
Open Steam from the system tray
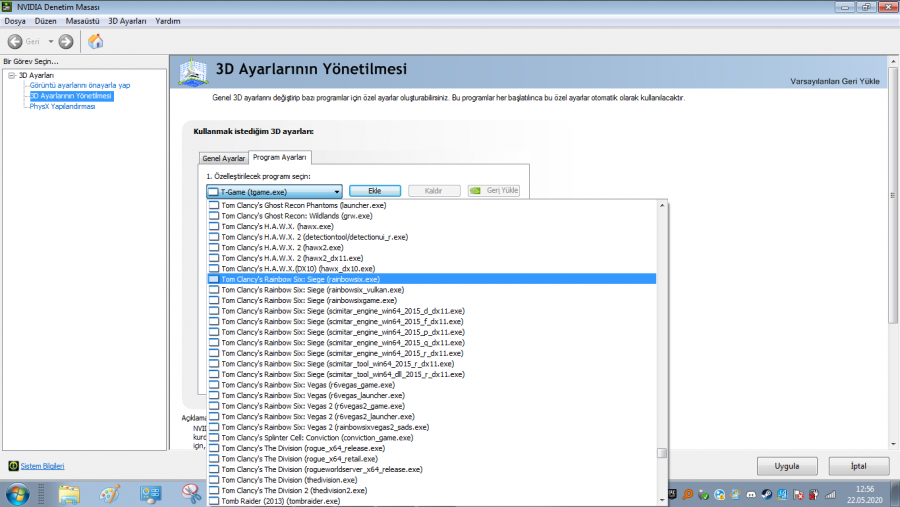[767, 494]
